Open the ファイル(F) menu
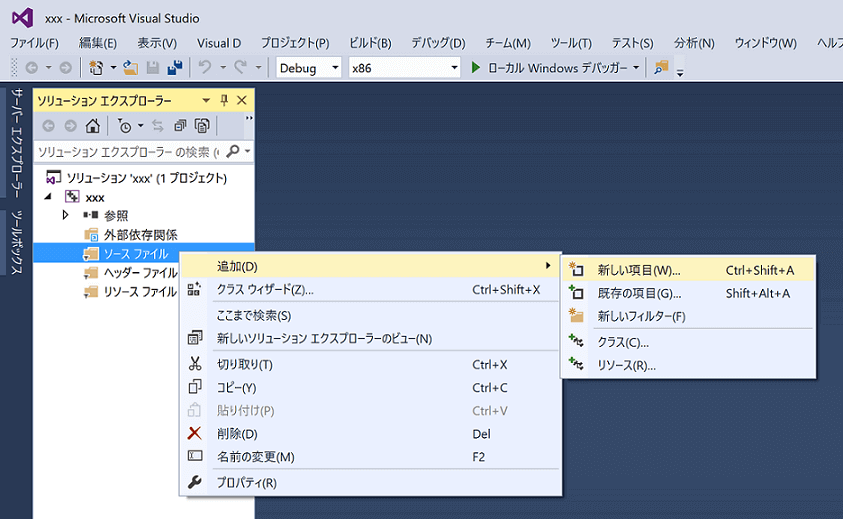Viewport: 843px width, 519px height. (34, 43)
